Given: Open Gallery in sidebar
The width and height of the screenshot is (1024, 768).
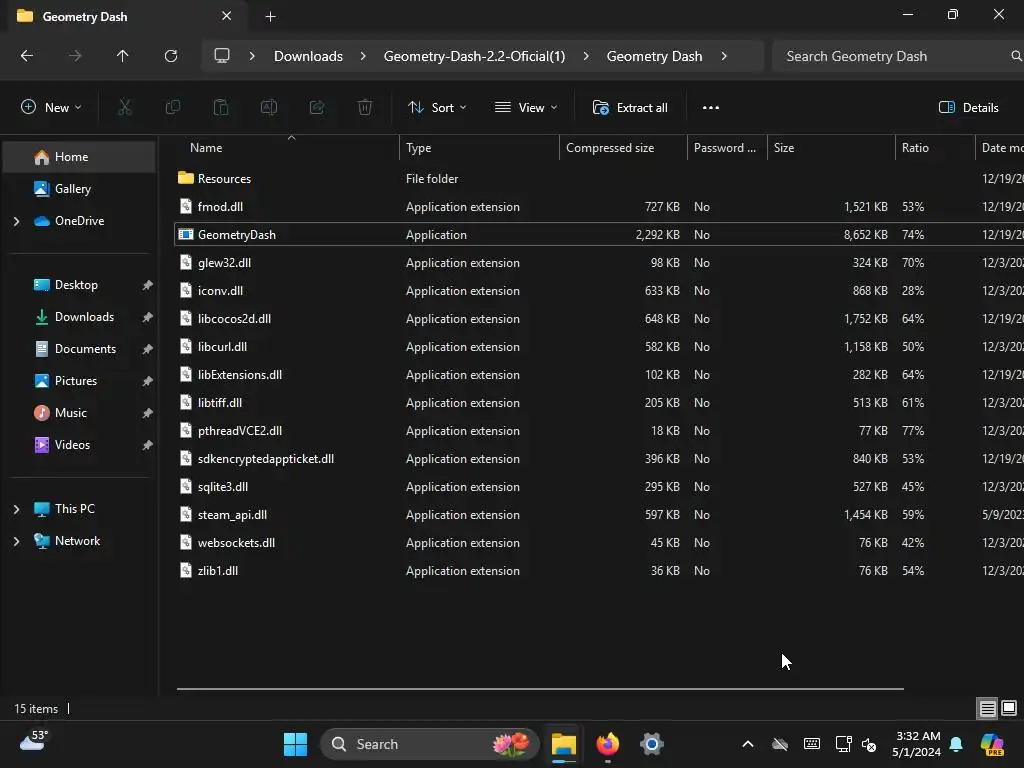Looking at the screenshot, I should point(79,189).
